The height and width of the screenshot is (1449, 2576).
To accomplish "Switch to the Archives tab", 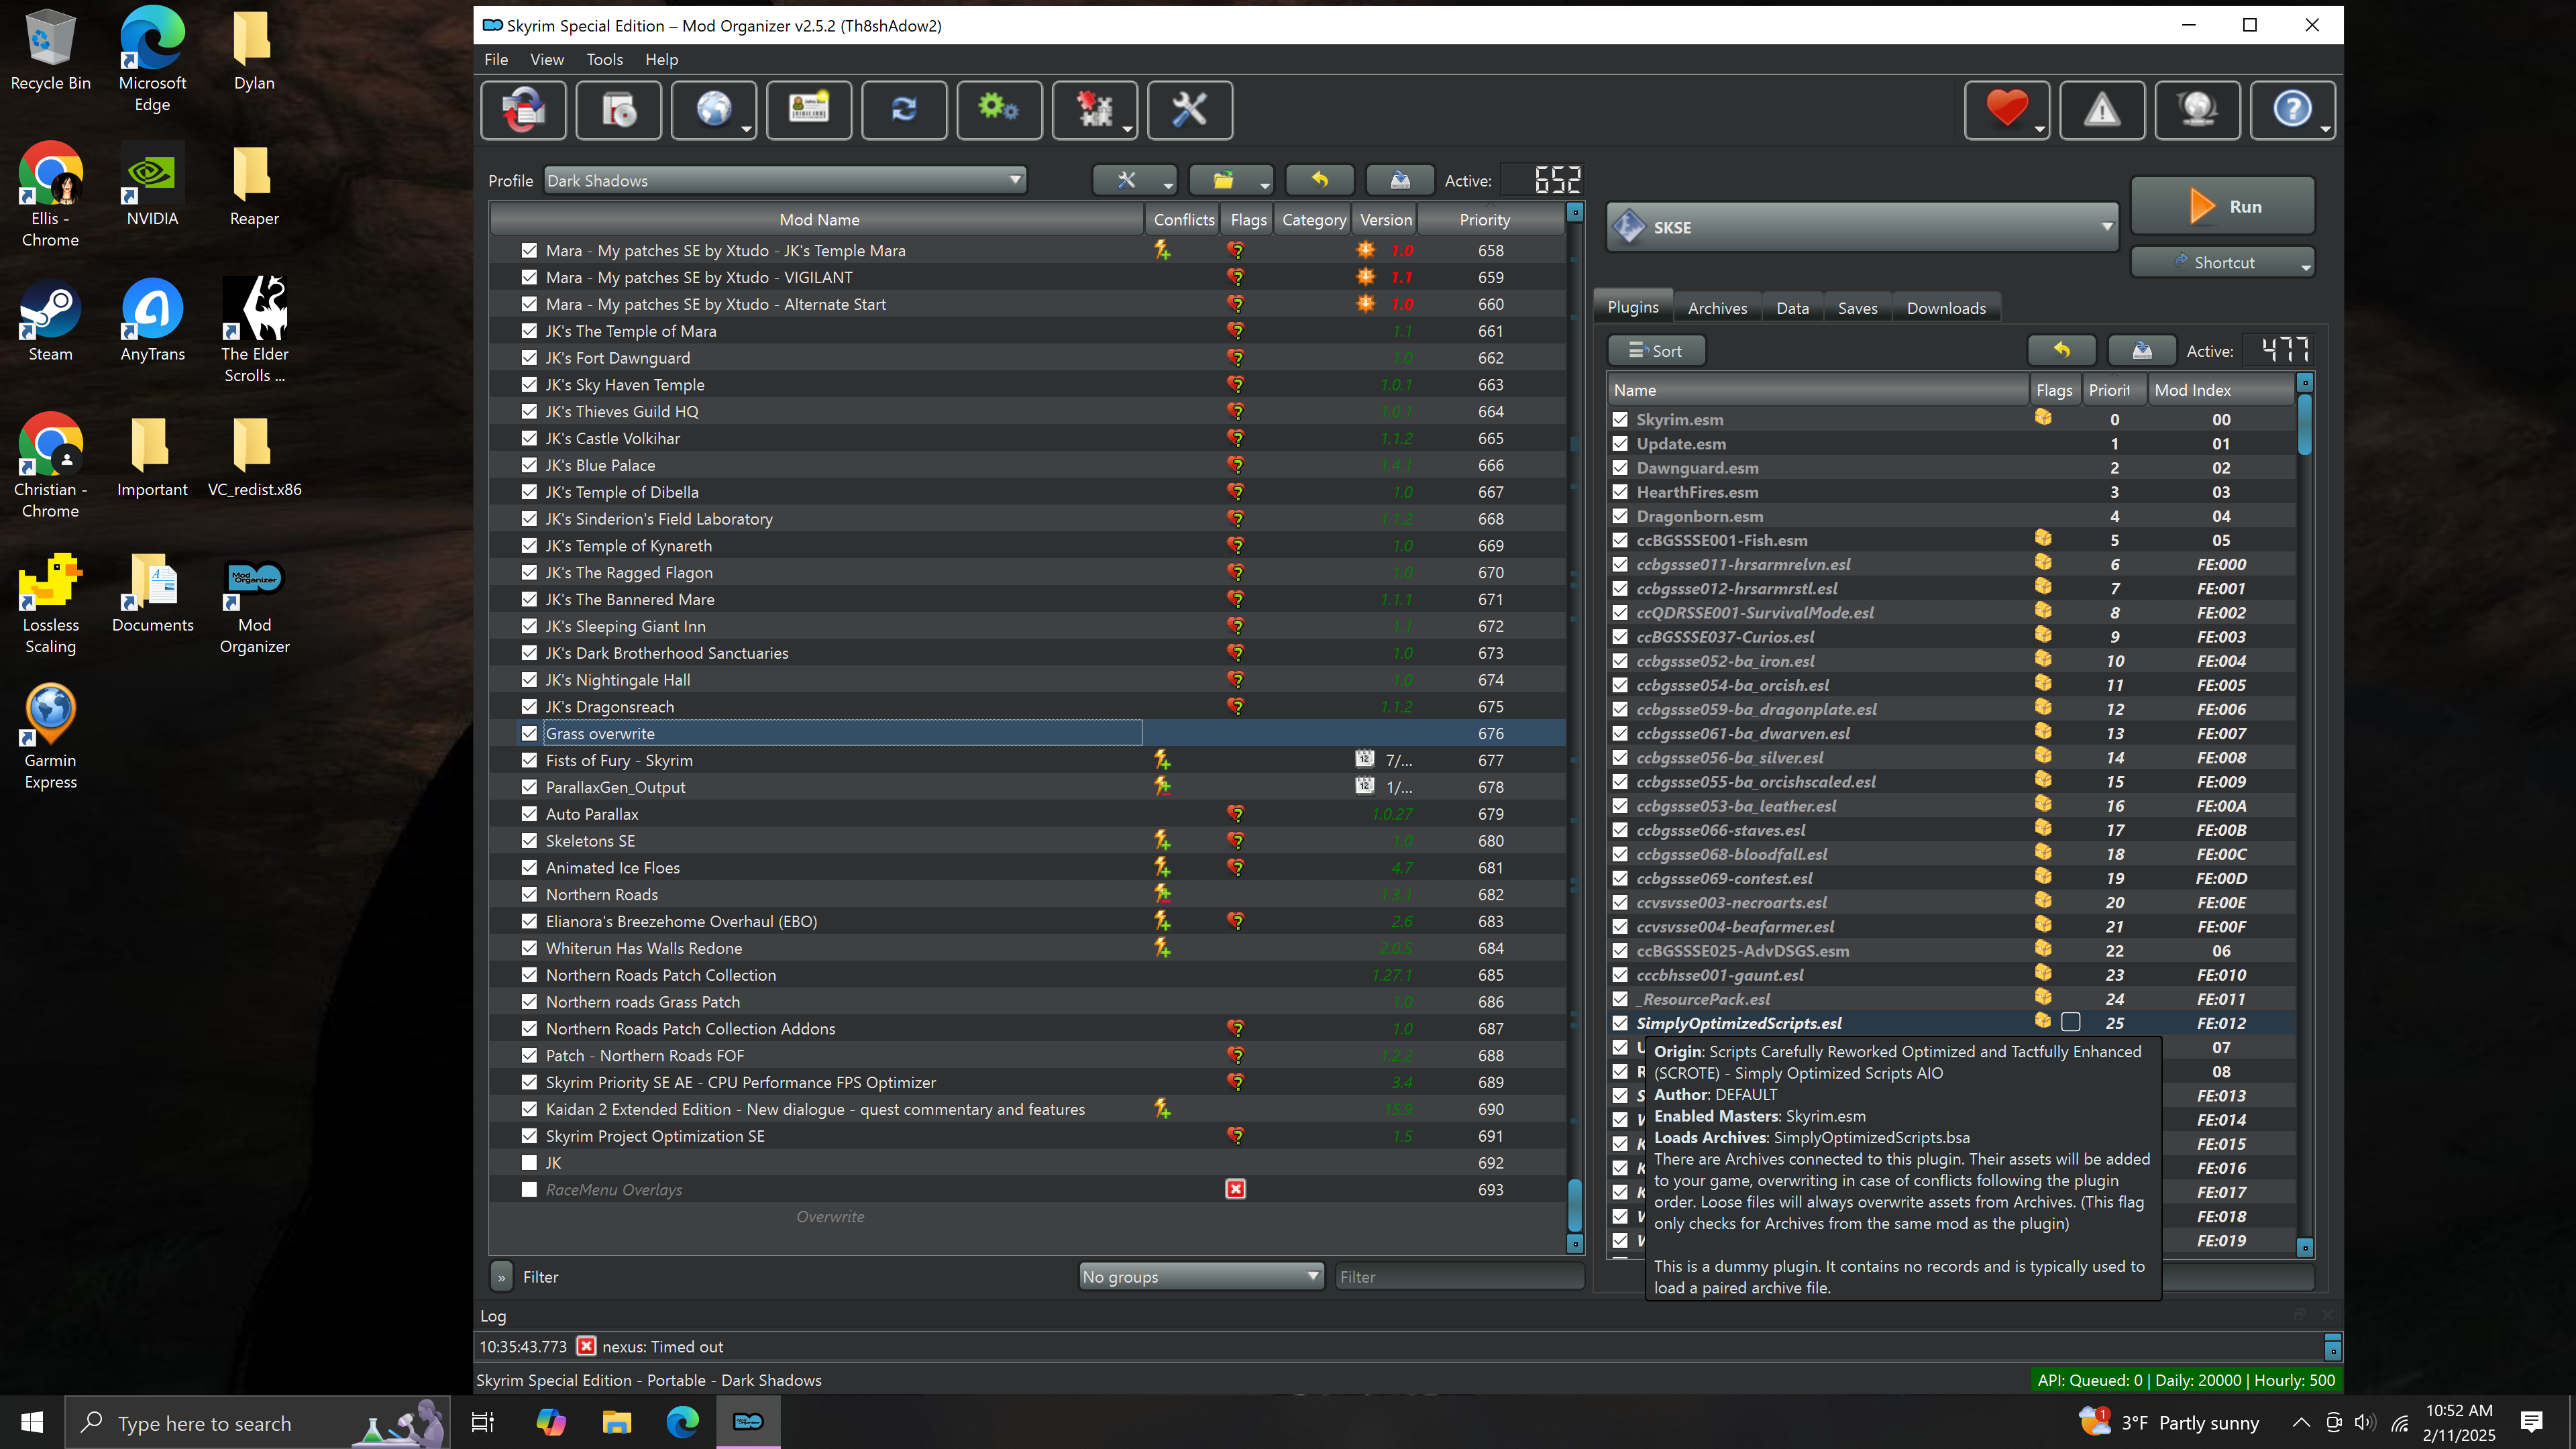I will point(1717,308).
